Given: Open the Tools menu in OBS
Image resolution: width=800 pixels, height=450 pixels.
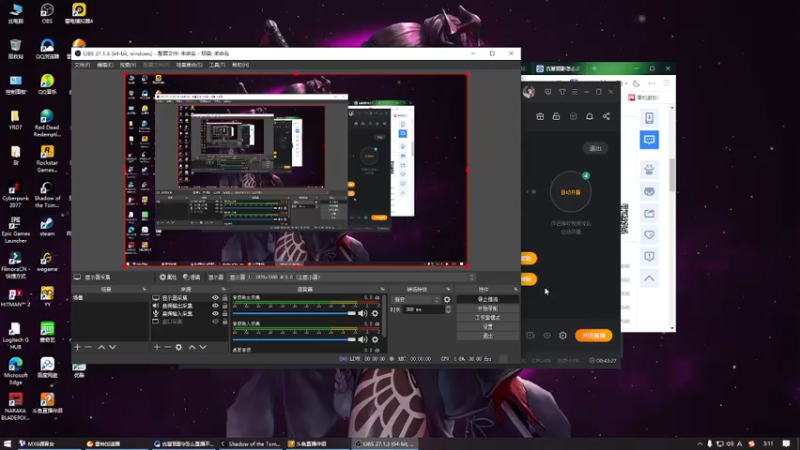Looking at the screenshot, I should pos(217,65).
